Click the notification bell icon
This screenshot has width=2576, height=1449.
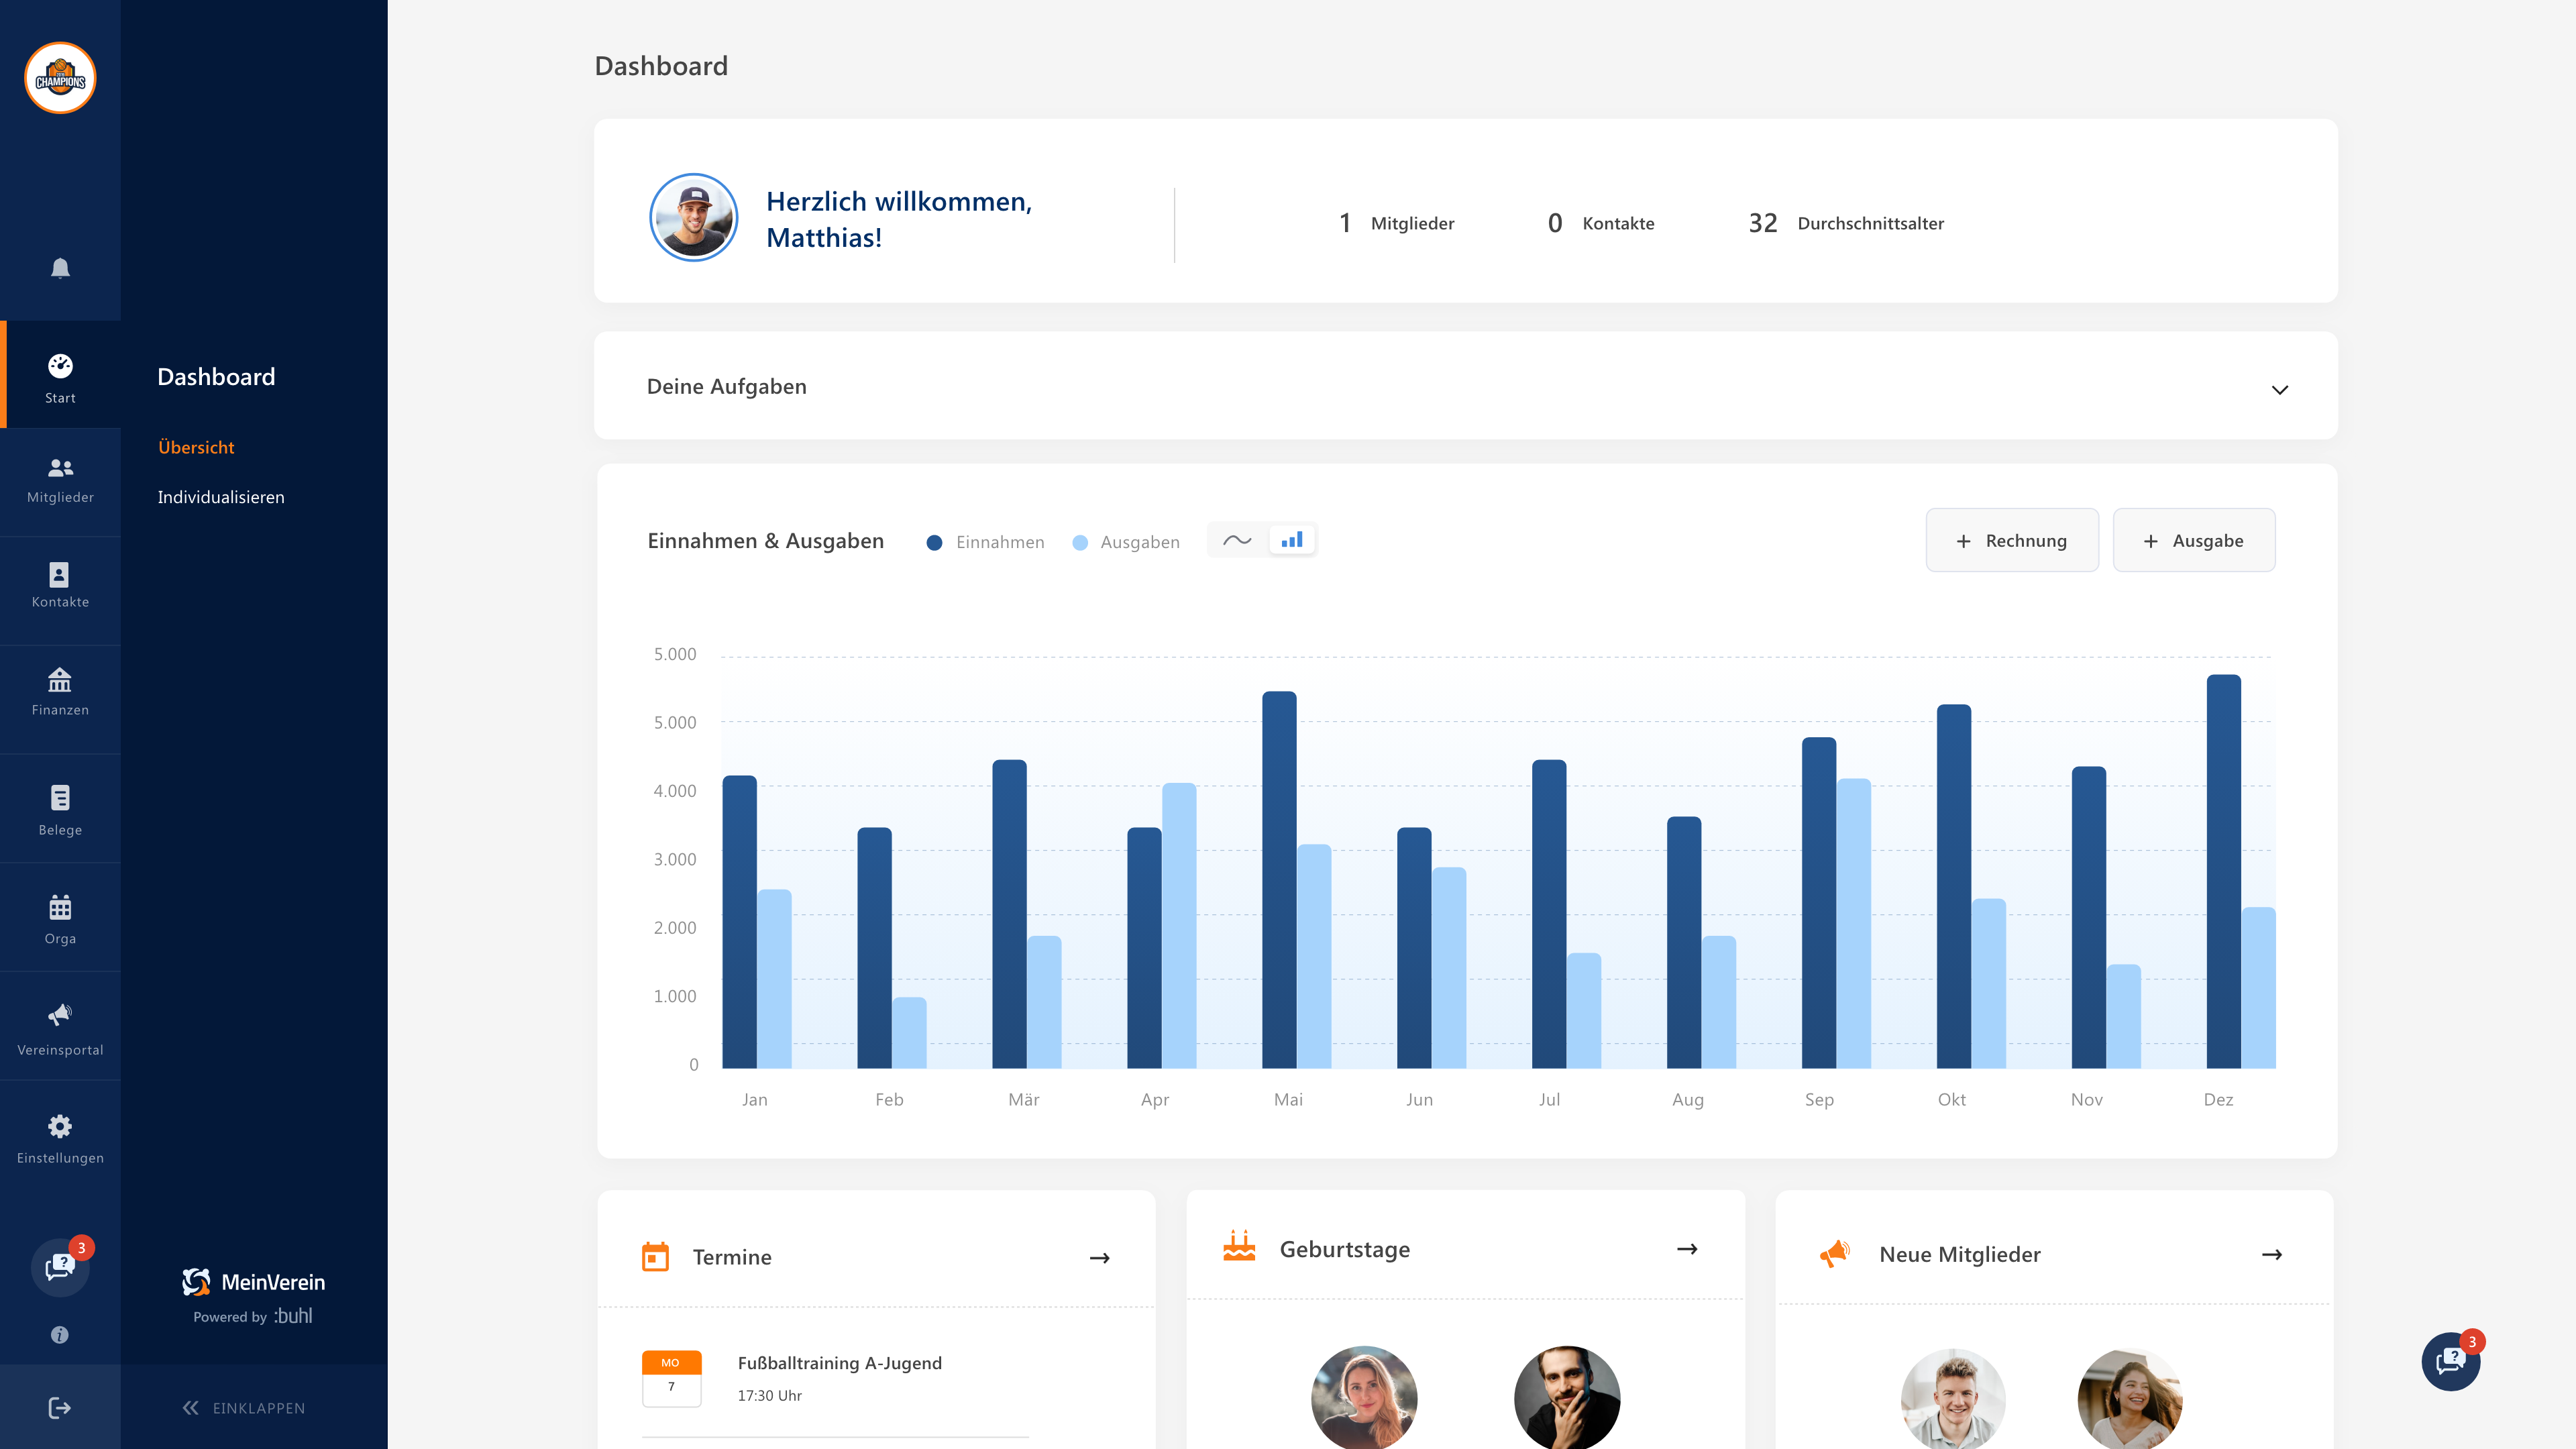60,268
